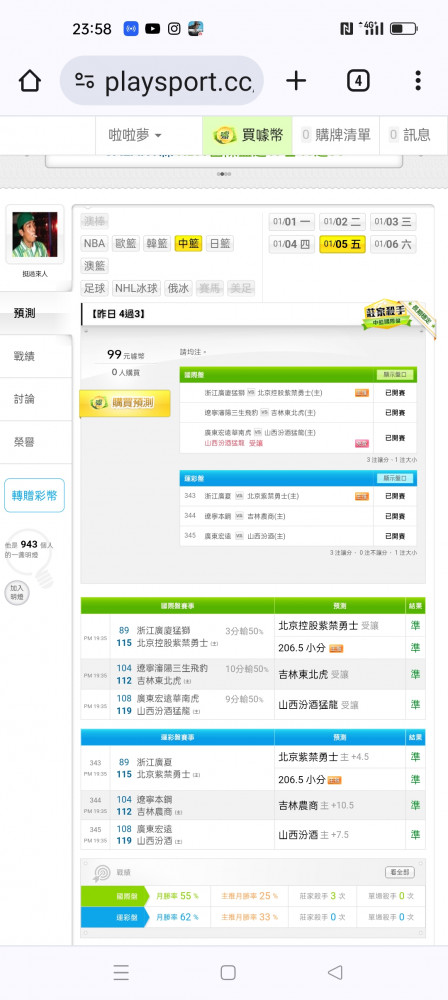The image size is (448, 1000).
Task: Click 月勝率 62 % stat
Action: pyautogui.click(x=177, y=917)
